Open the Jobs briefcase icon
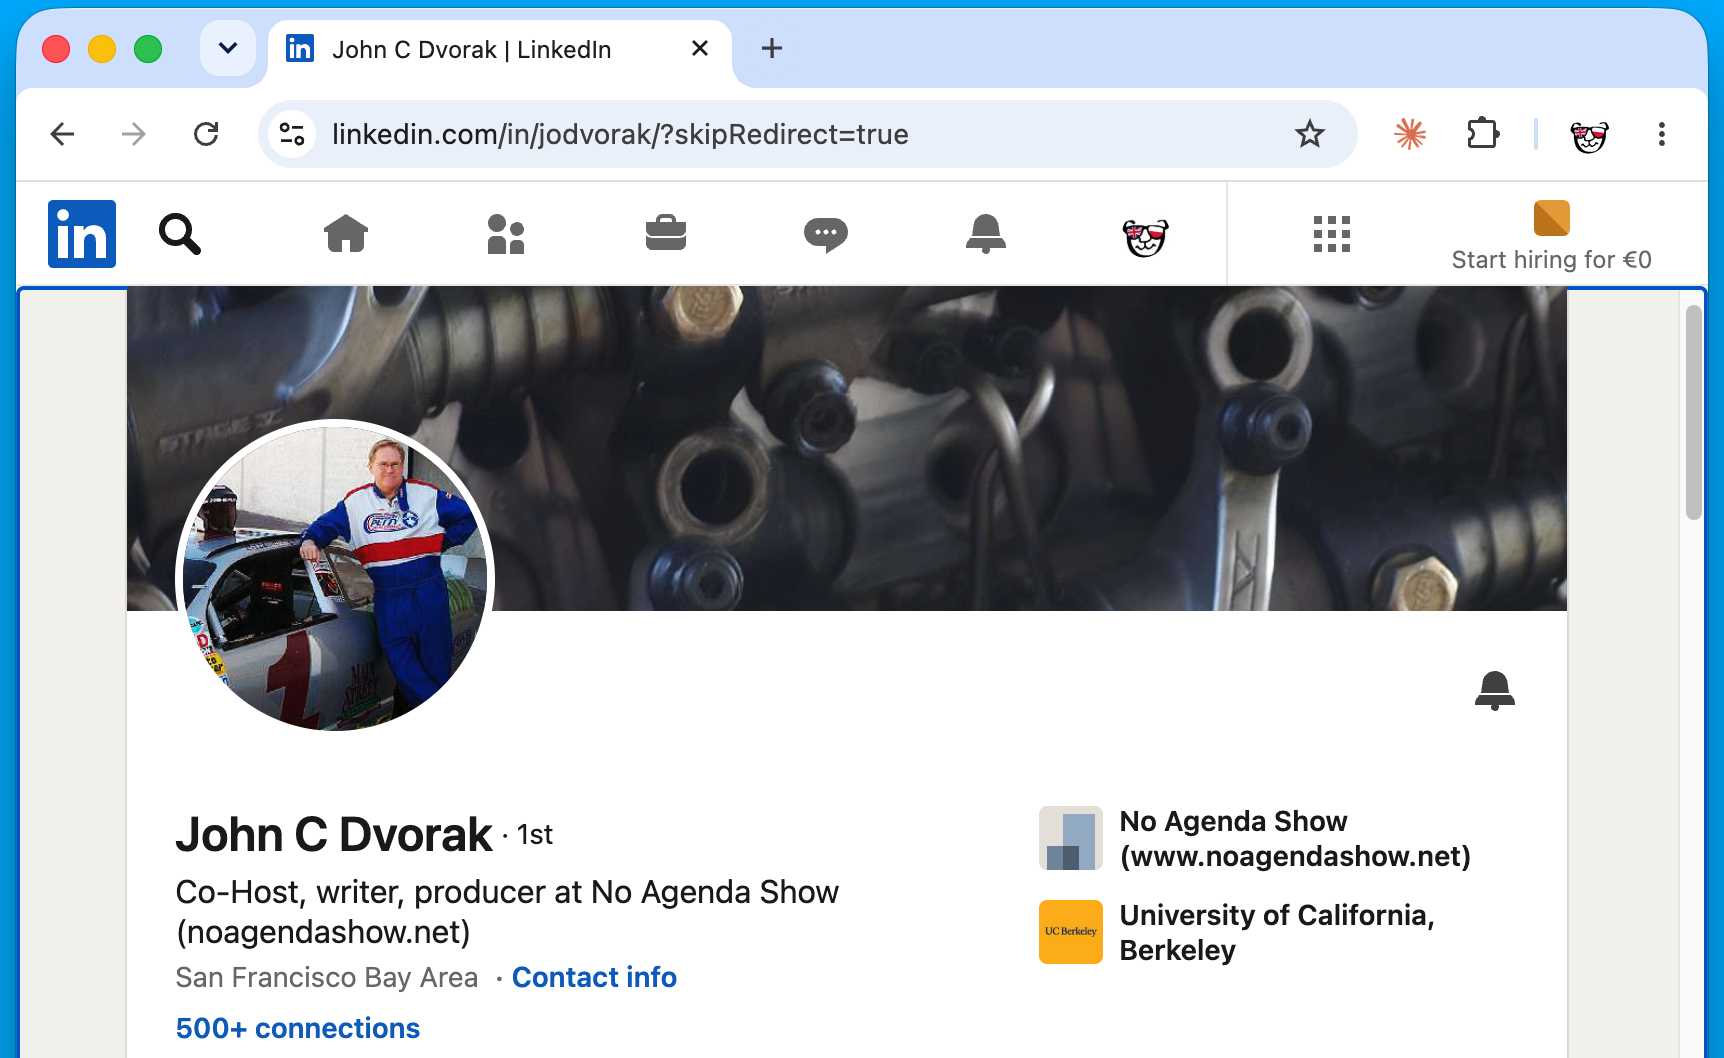Screen dimensions: 1724x1058 pos(666,234)
